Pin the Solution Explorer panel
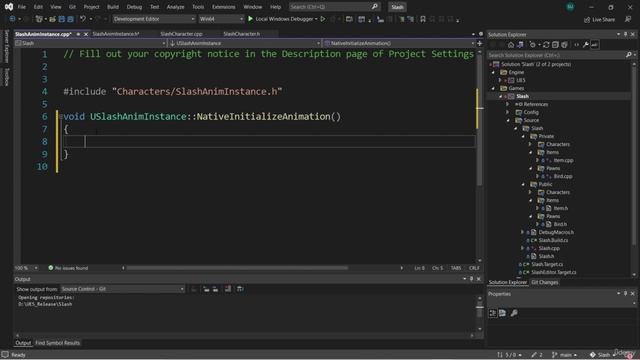The width and height of the screenshot is (640, 360). 625,34
